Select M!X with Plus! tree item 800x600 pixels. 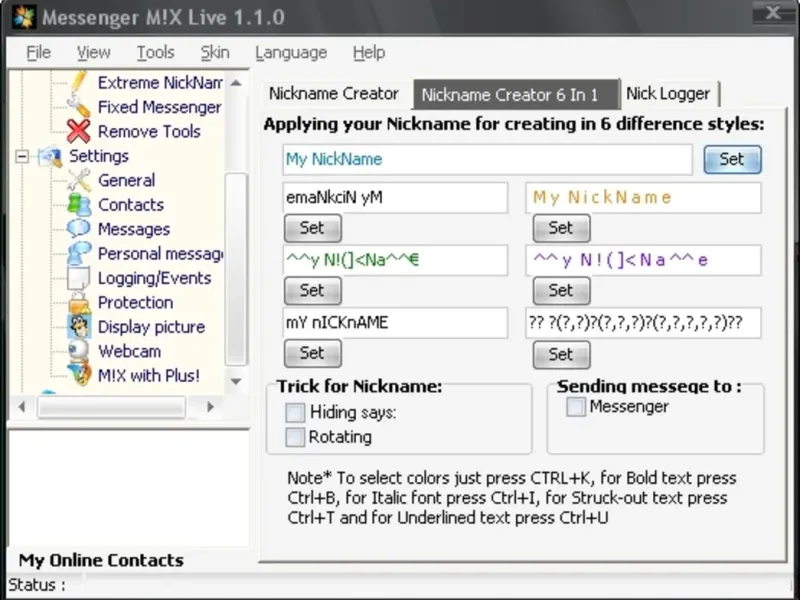pyautogui.click(x=148, y=376)
